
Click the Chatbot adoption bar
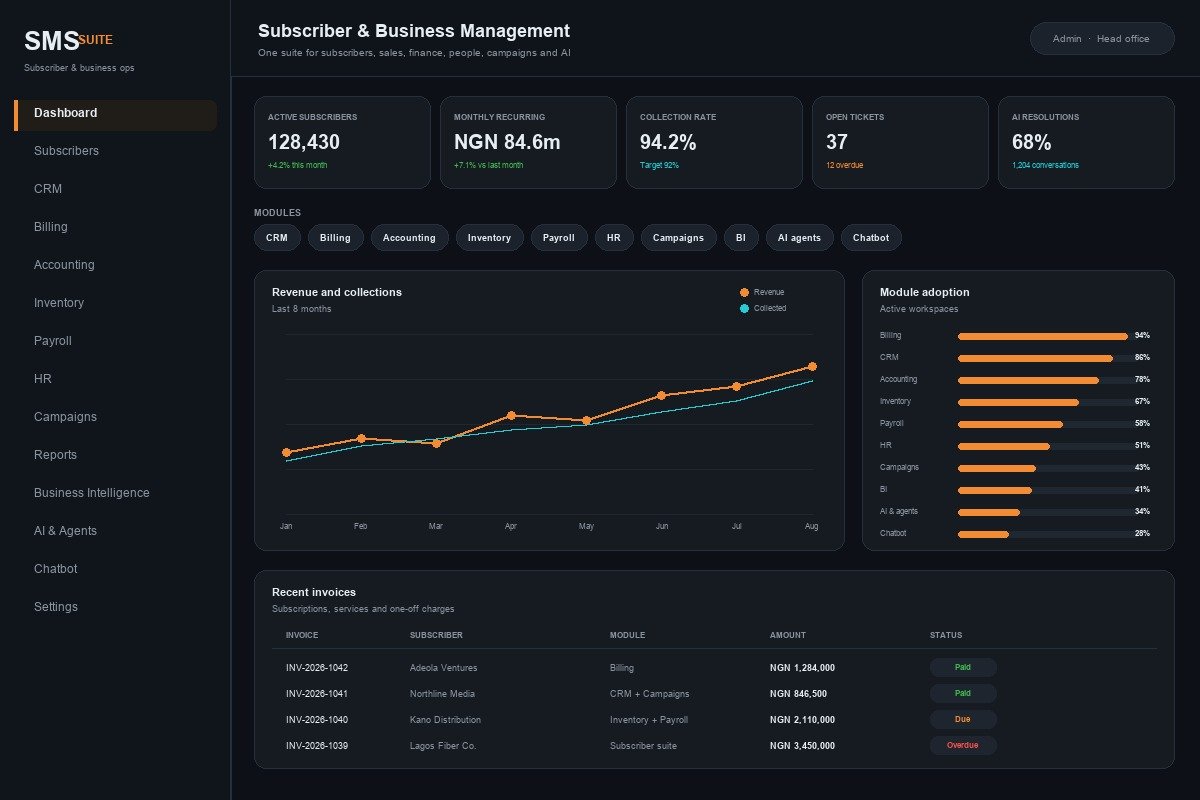click(984, 534)
